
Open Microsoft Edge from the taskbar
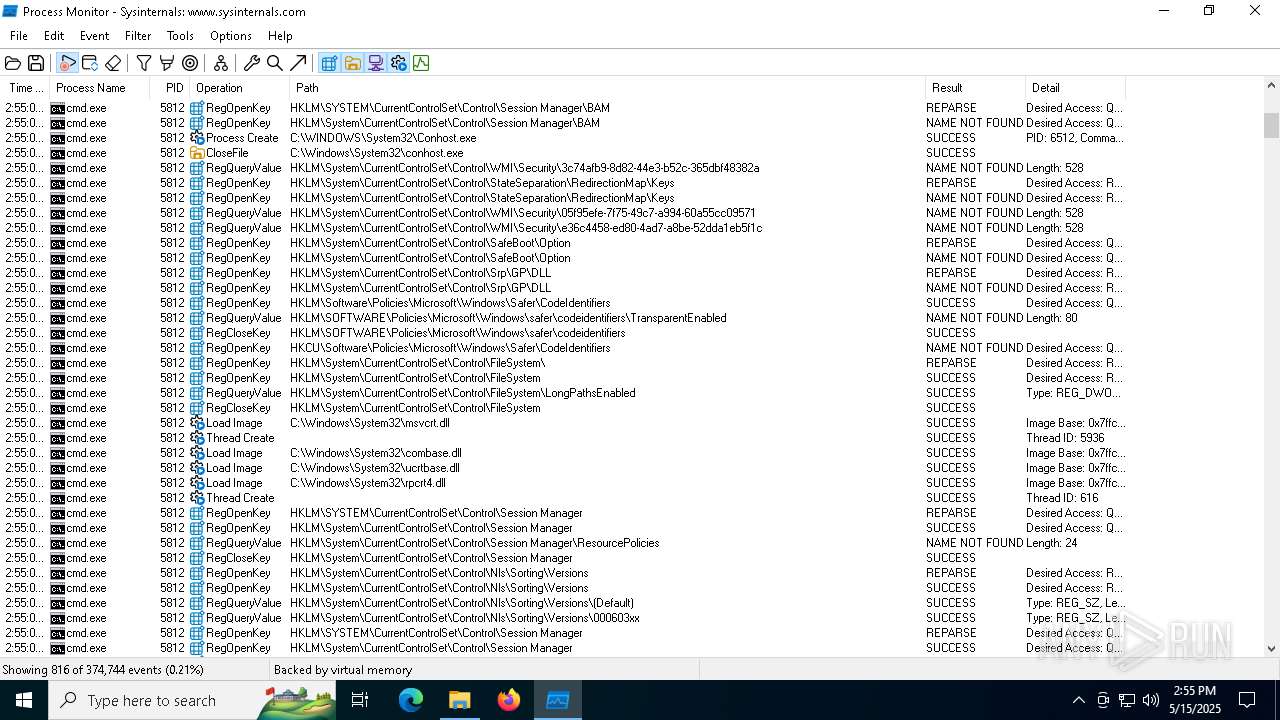click(411, 700)
